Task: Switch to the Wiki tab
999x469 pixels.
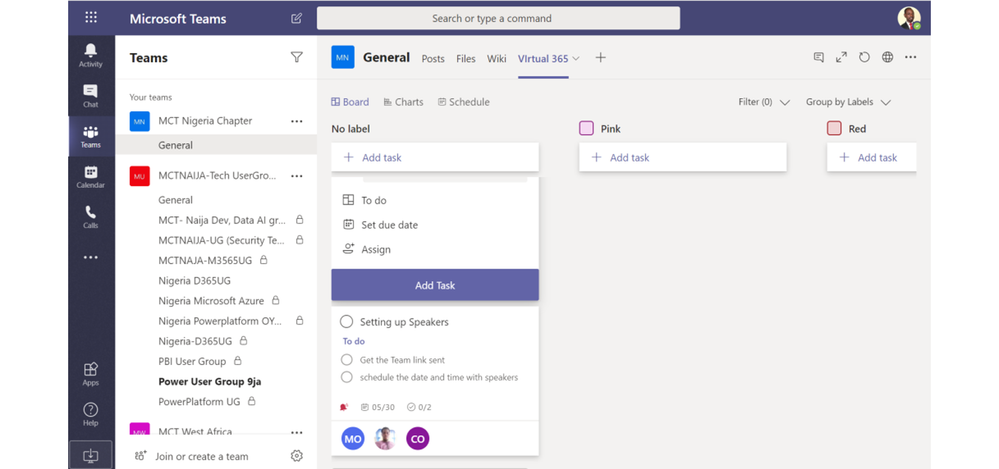Action: pos(497,59)
